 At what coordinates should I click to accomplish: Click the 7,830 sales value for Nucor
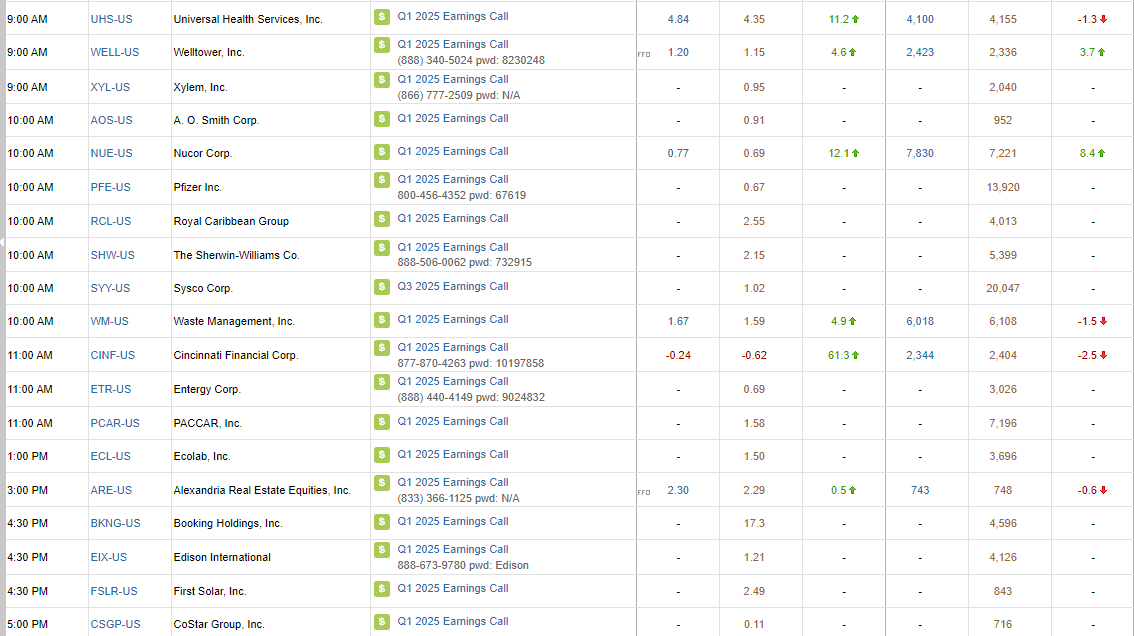(x=920, y=153)
